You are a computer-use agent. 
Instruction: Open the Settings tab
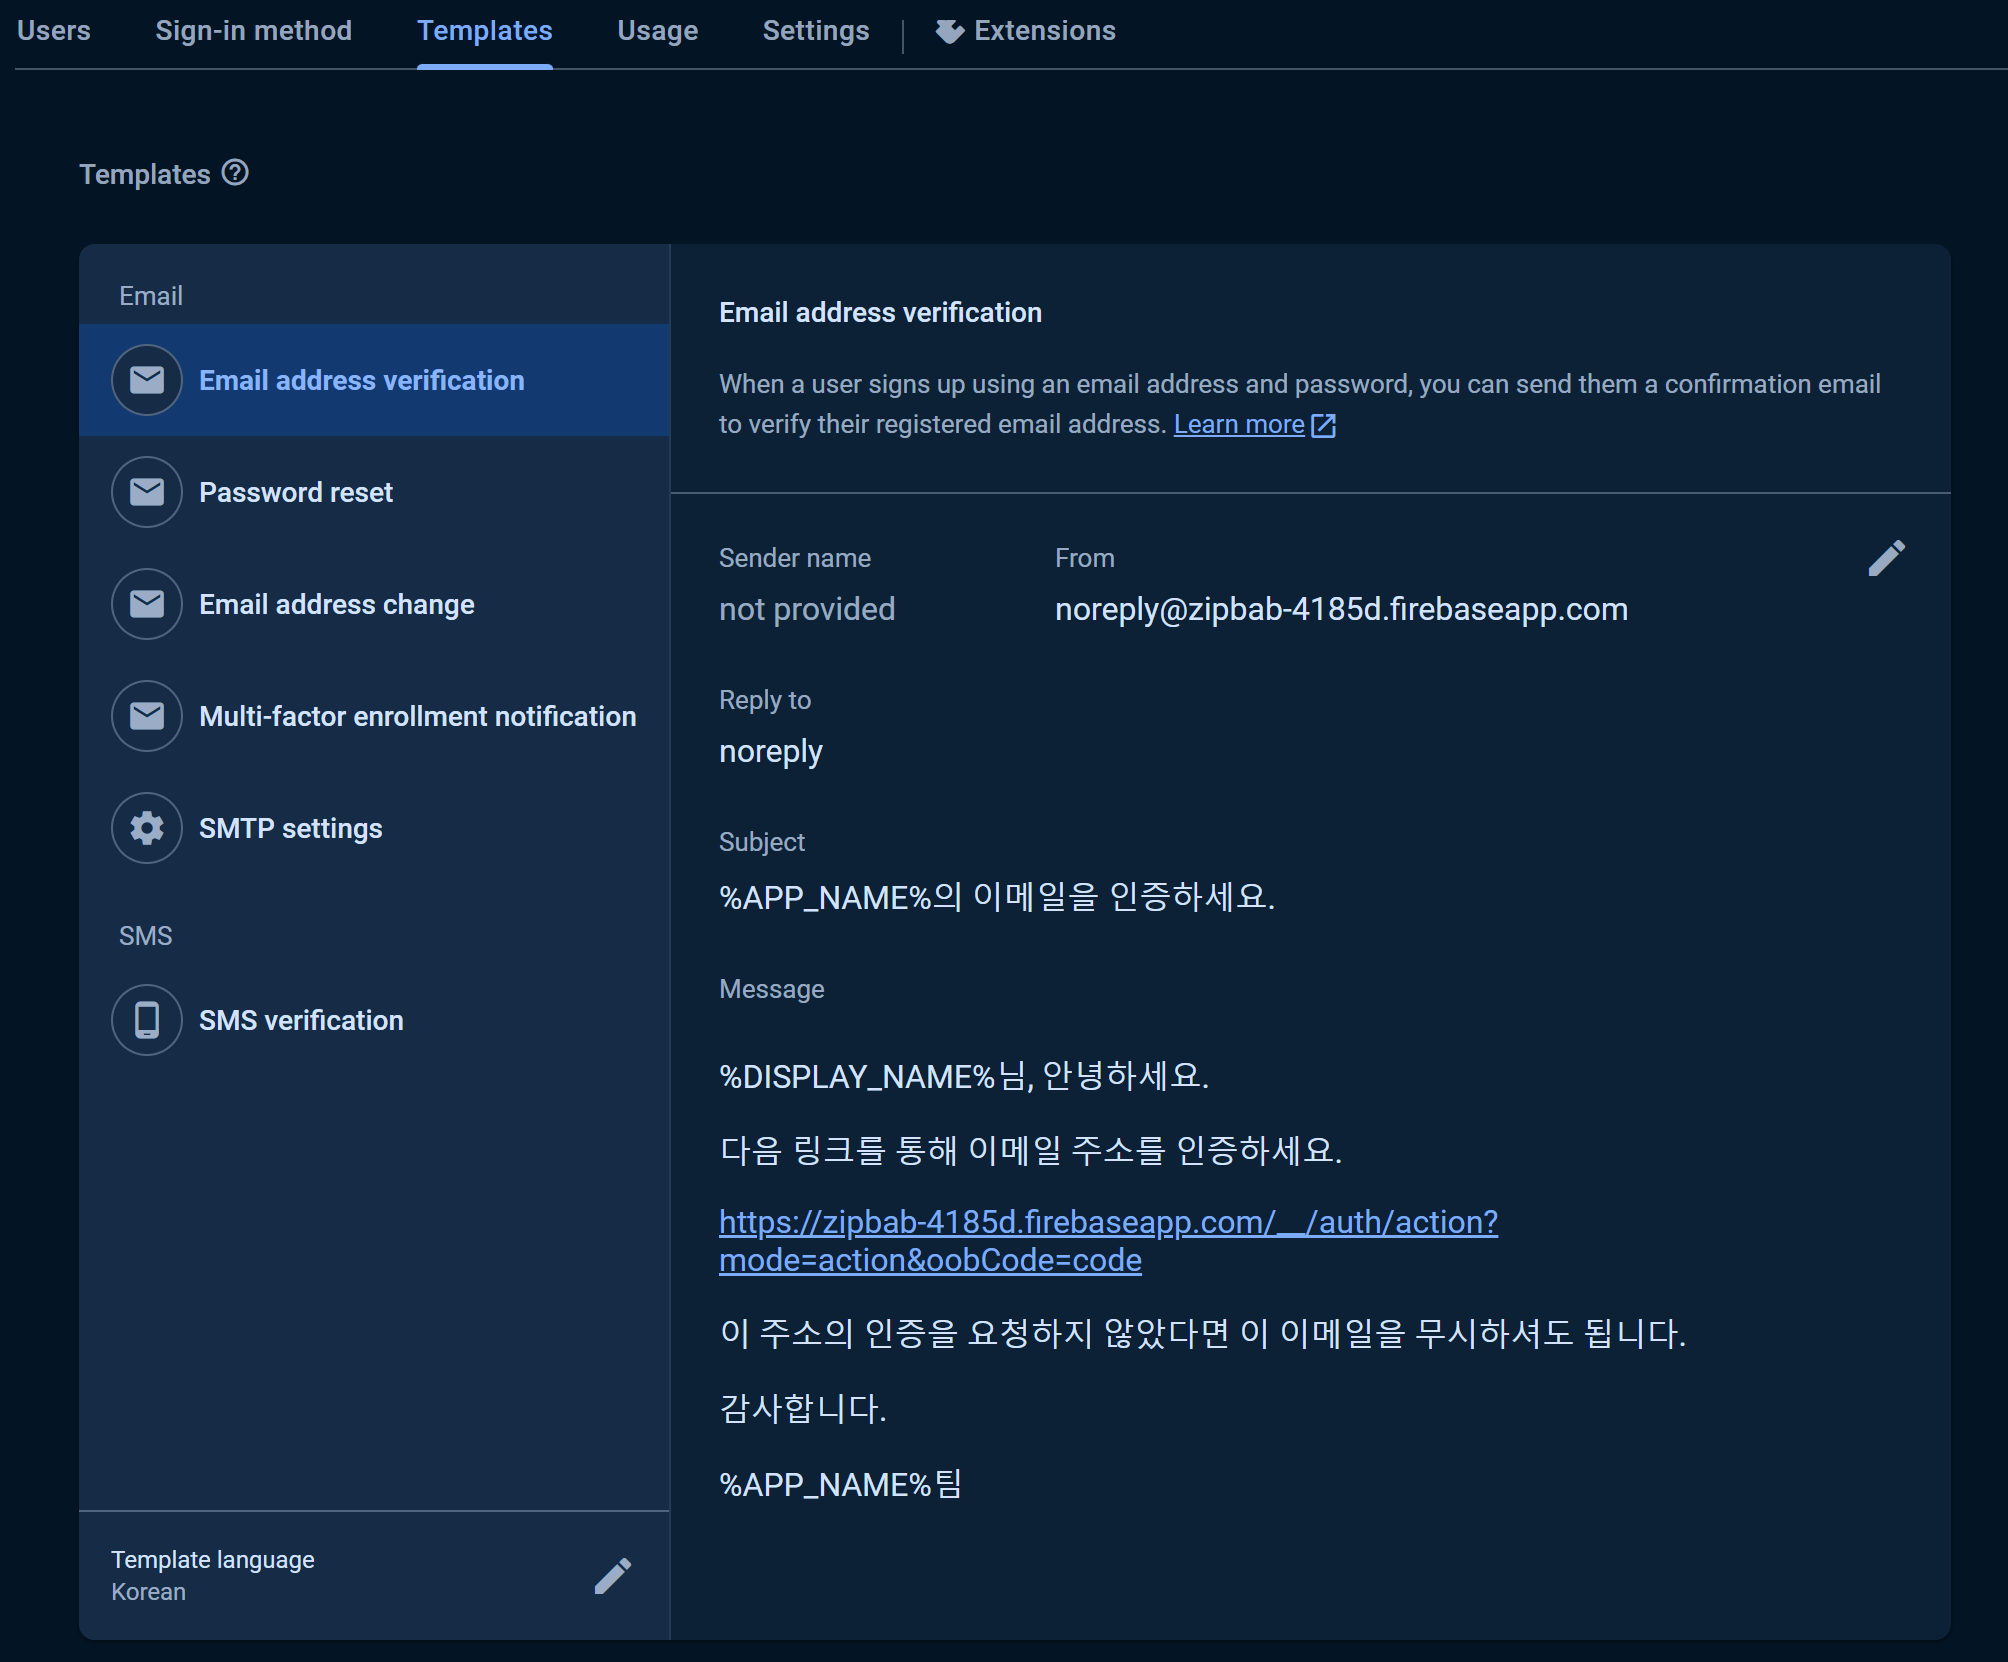tap(815, 31)
